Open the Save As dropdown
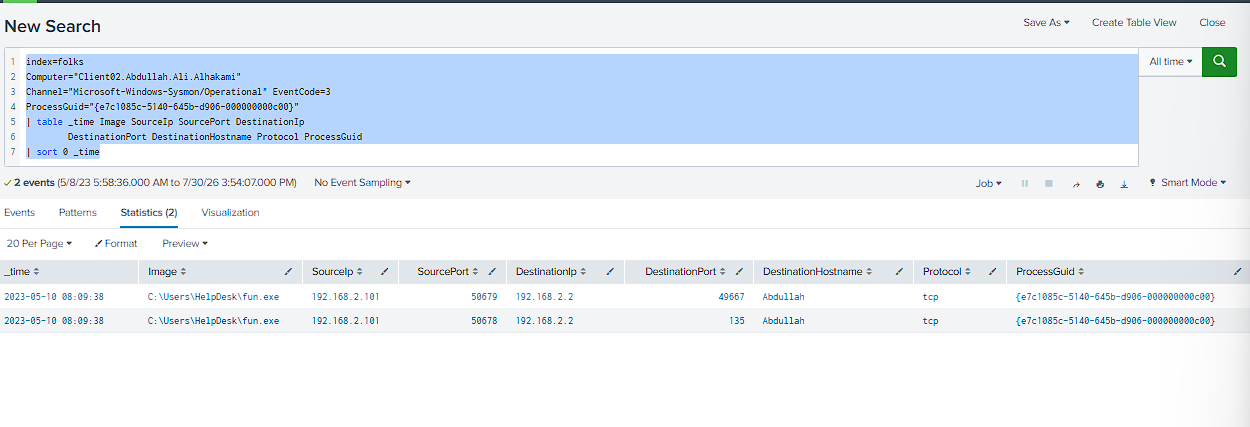Viewport: 1250px width, 427px height. click(1046, 22)
